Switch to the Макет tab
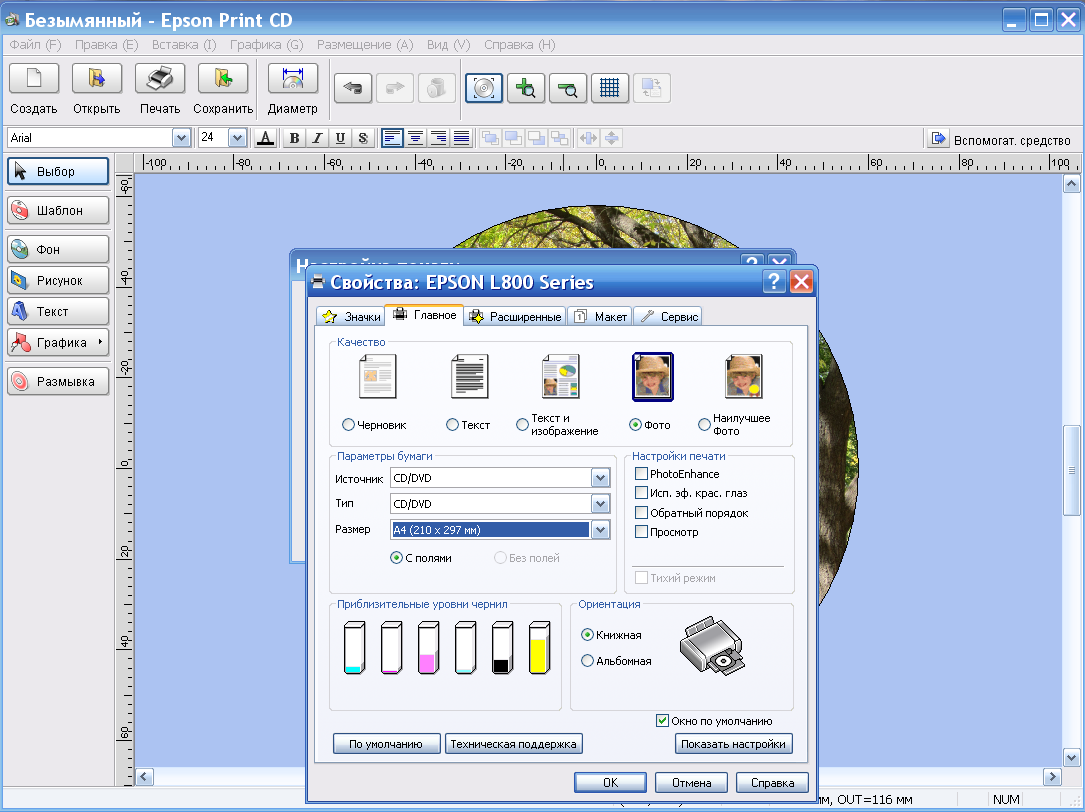 tap(600, 316)
